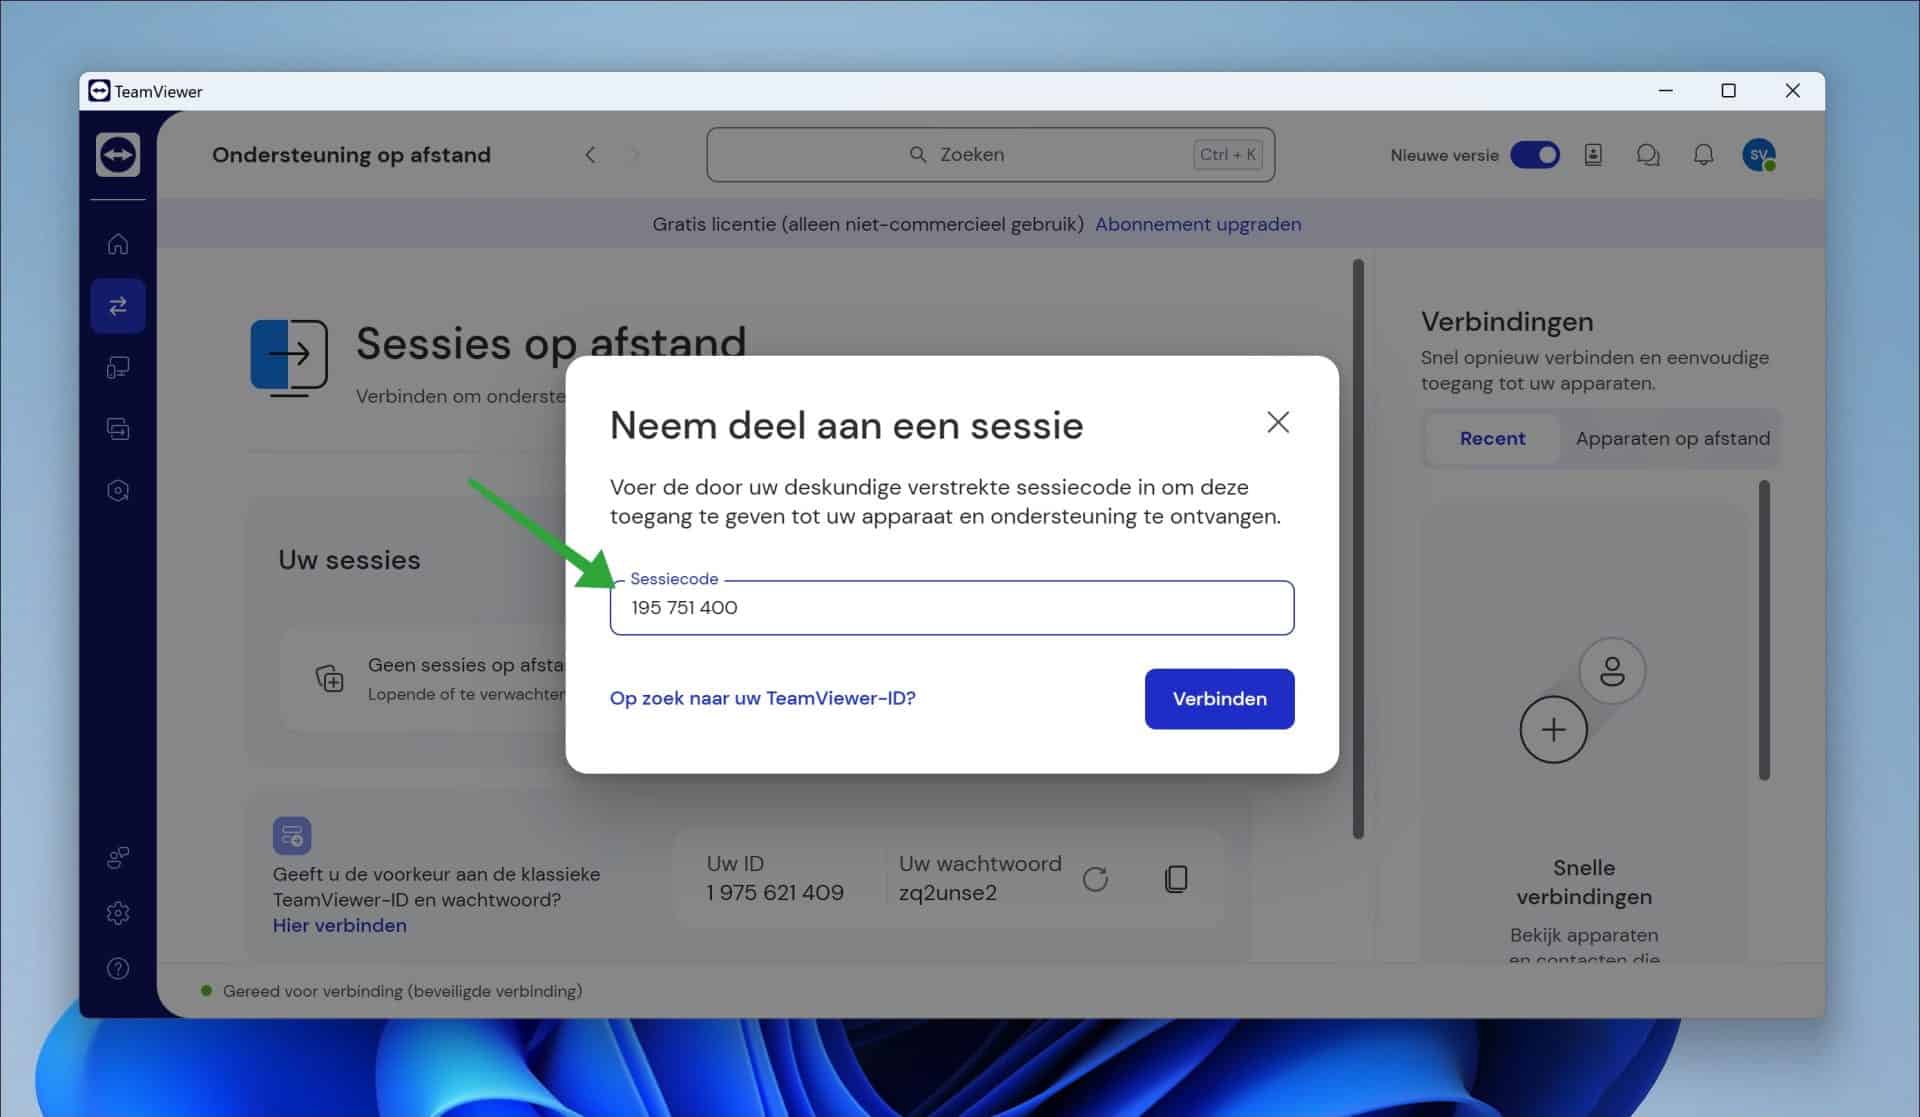Image resolution: width=1920 pixels, height=1117 pixels.
Task: Select the remote support arrows icon
Action: [118, 306]
